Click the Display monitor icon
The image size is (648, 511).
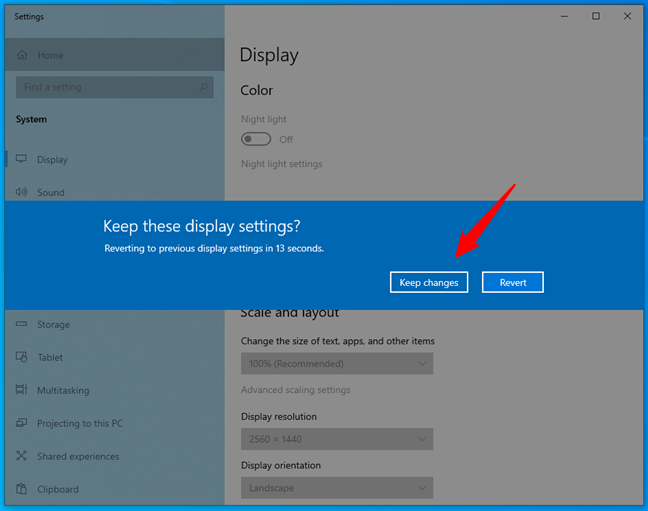(x=22, y=159)
